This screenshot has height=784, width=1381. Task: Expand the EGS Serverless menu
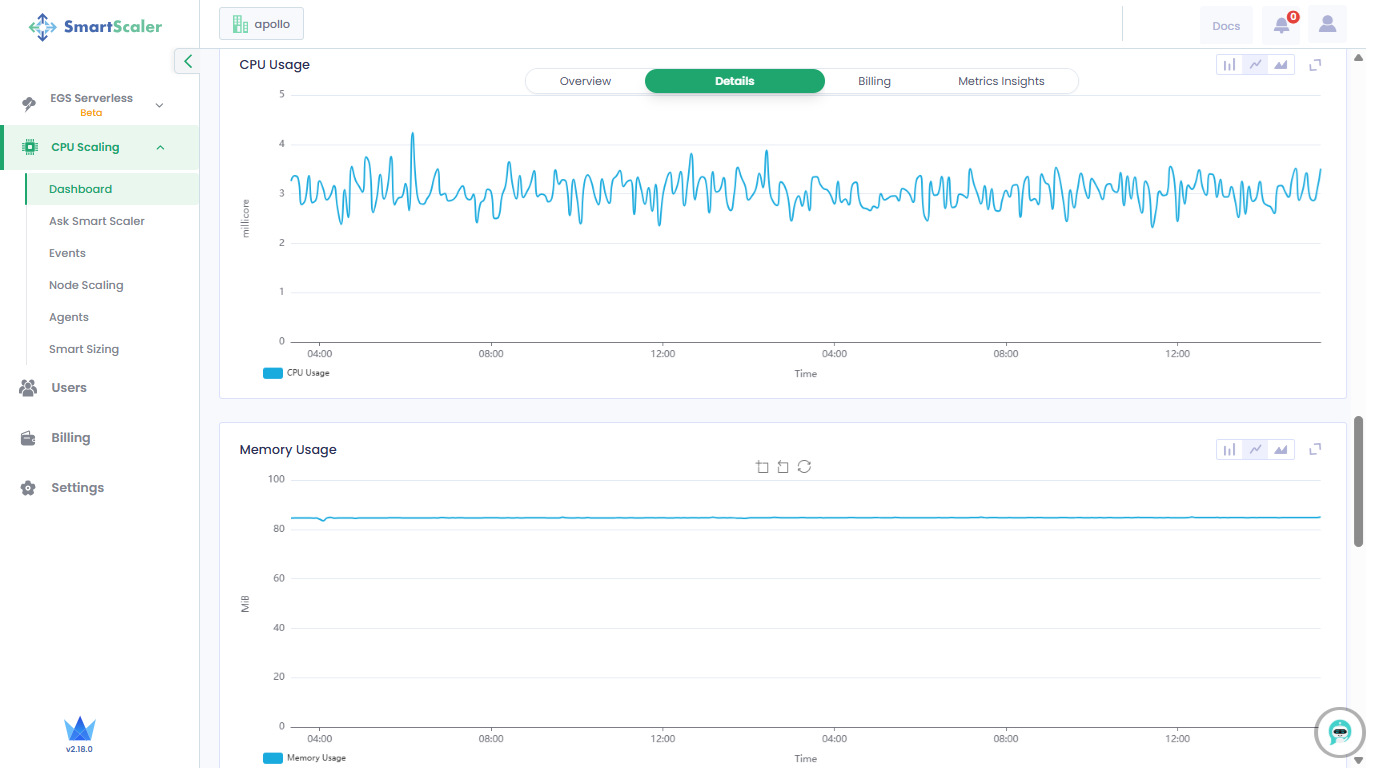pyautogui.click(x=158, y=105)
